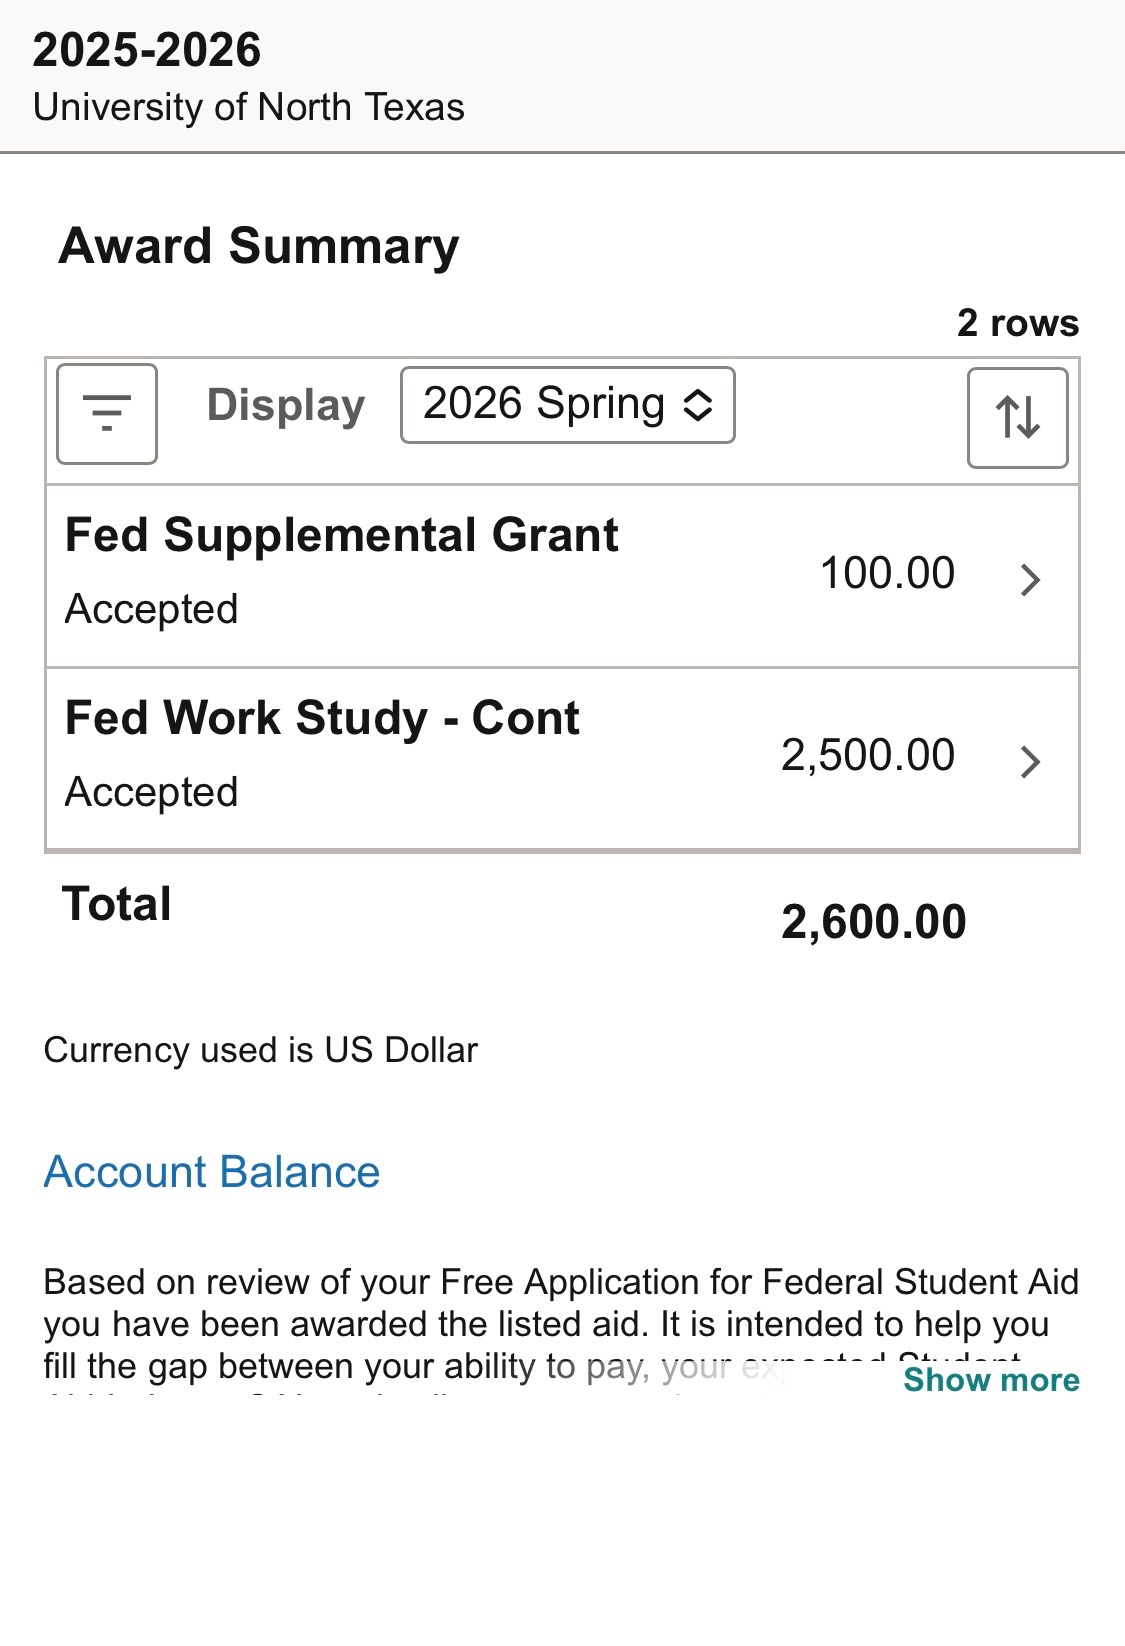Click the University of North Texas text

tap(249, 107)
